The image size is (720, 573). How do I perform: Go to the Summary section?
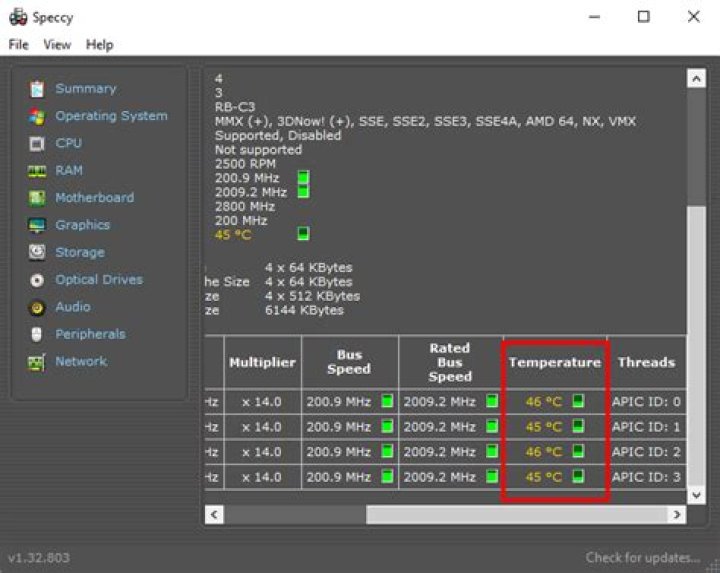(x=86, y=89)
